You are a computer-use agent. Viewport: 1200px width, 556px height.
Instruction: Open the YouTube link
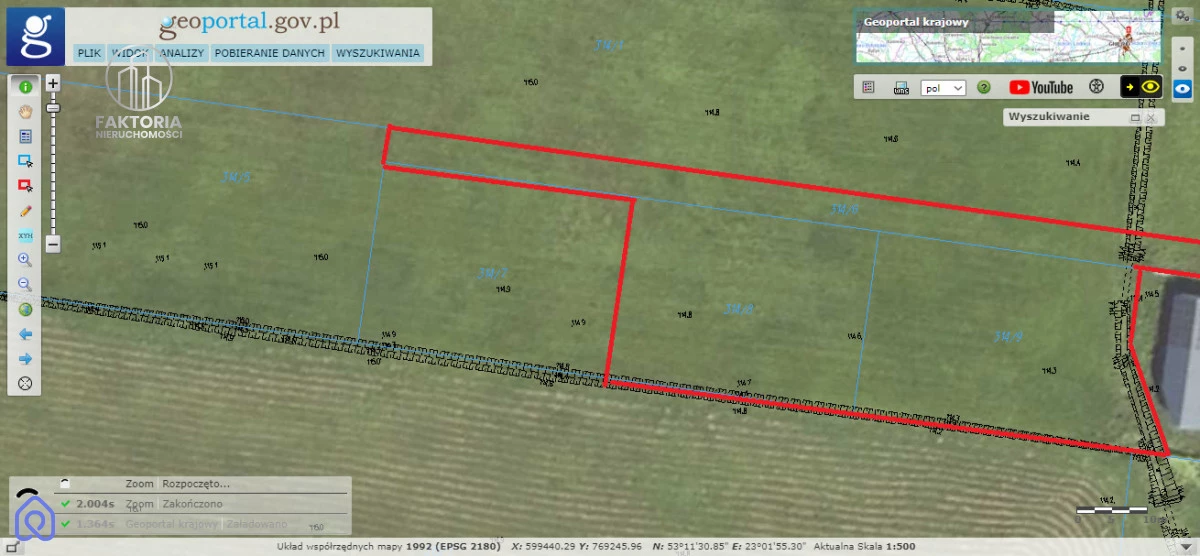pyautogui.click(x=1041, y=88)
